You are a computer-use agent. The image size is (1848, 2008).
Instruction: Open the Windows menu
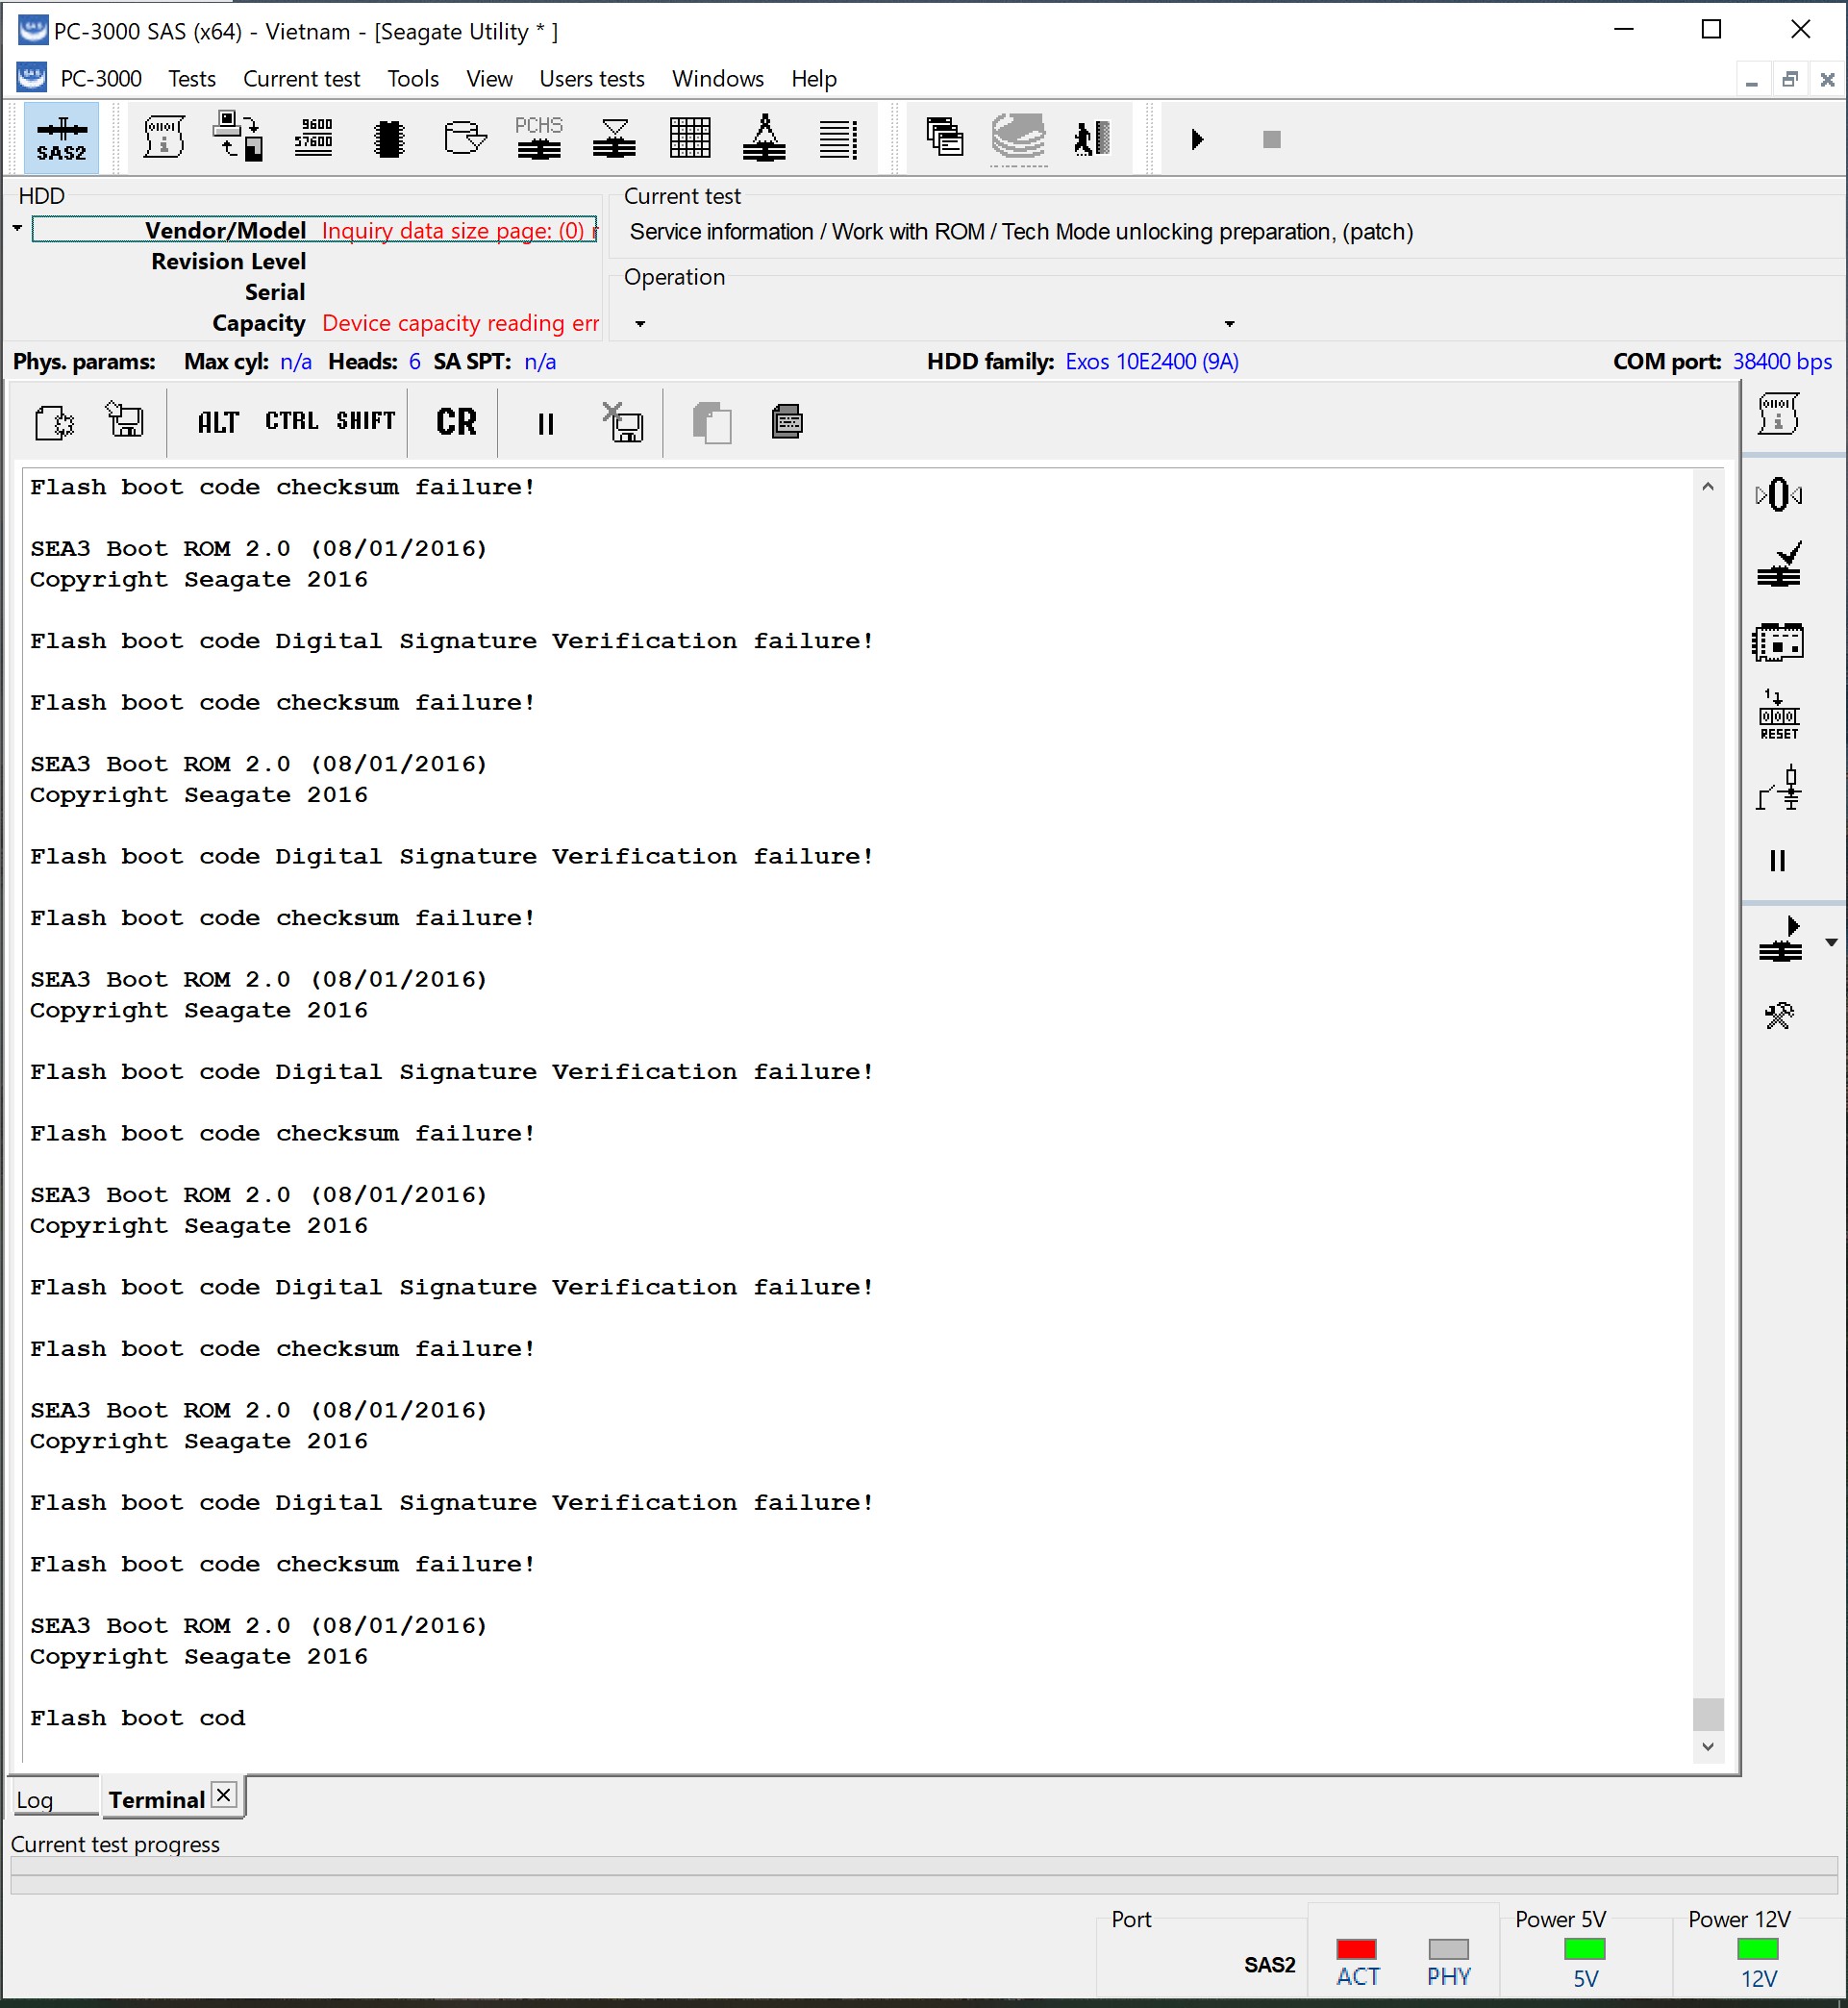[718, 79]
